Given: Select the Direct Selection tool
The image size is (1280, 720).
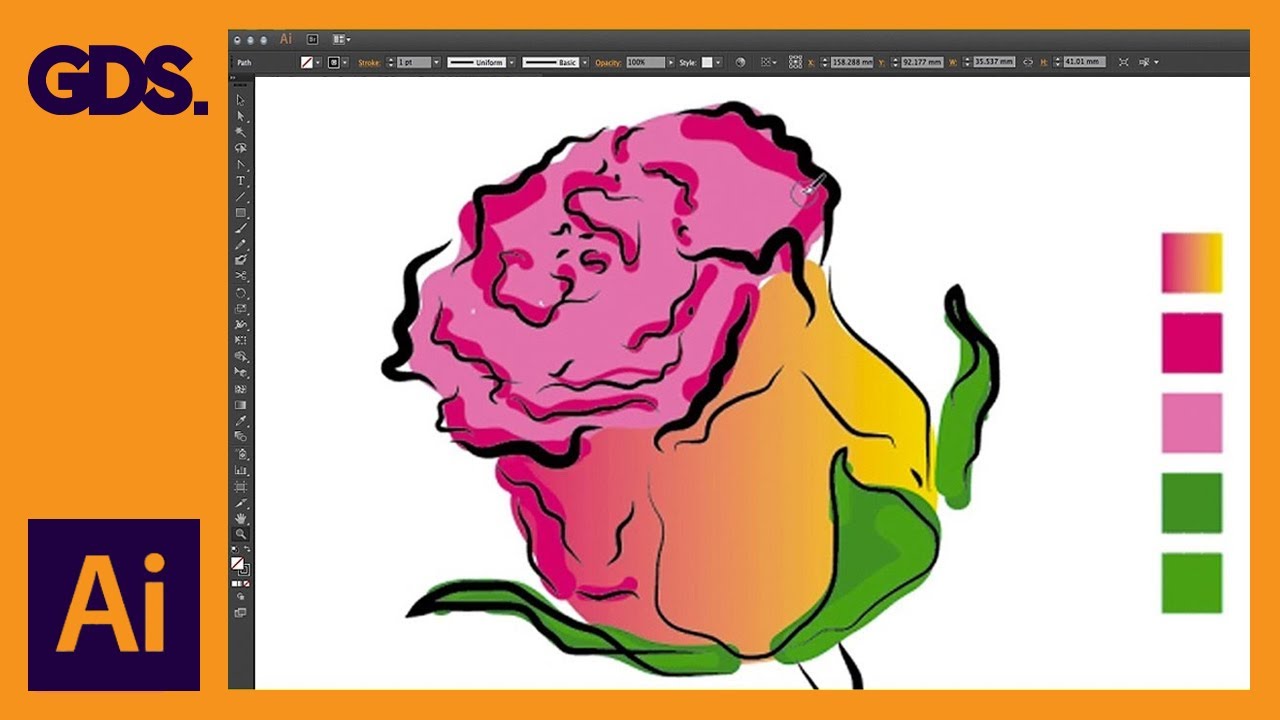Looking at the screenshot, I should pyautogui.click(x=241, y=116).
